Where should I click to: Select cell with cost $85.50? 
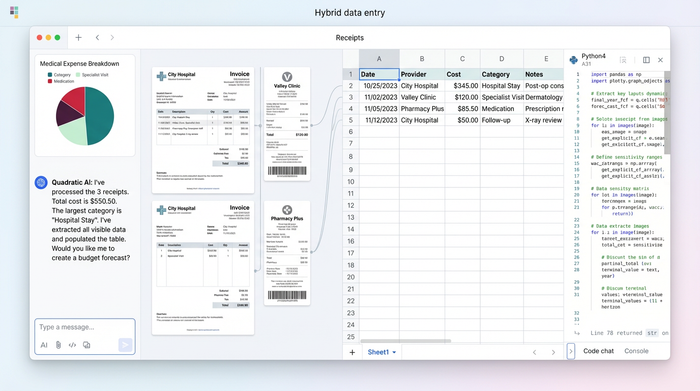click(462, 109)
